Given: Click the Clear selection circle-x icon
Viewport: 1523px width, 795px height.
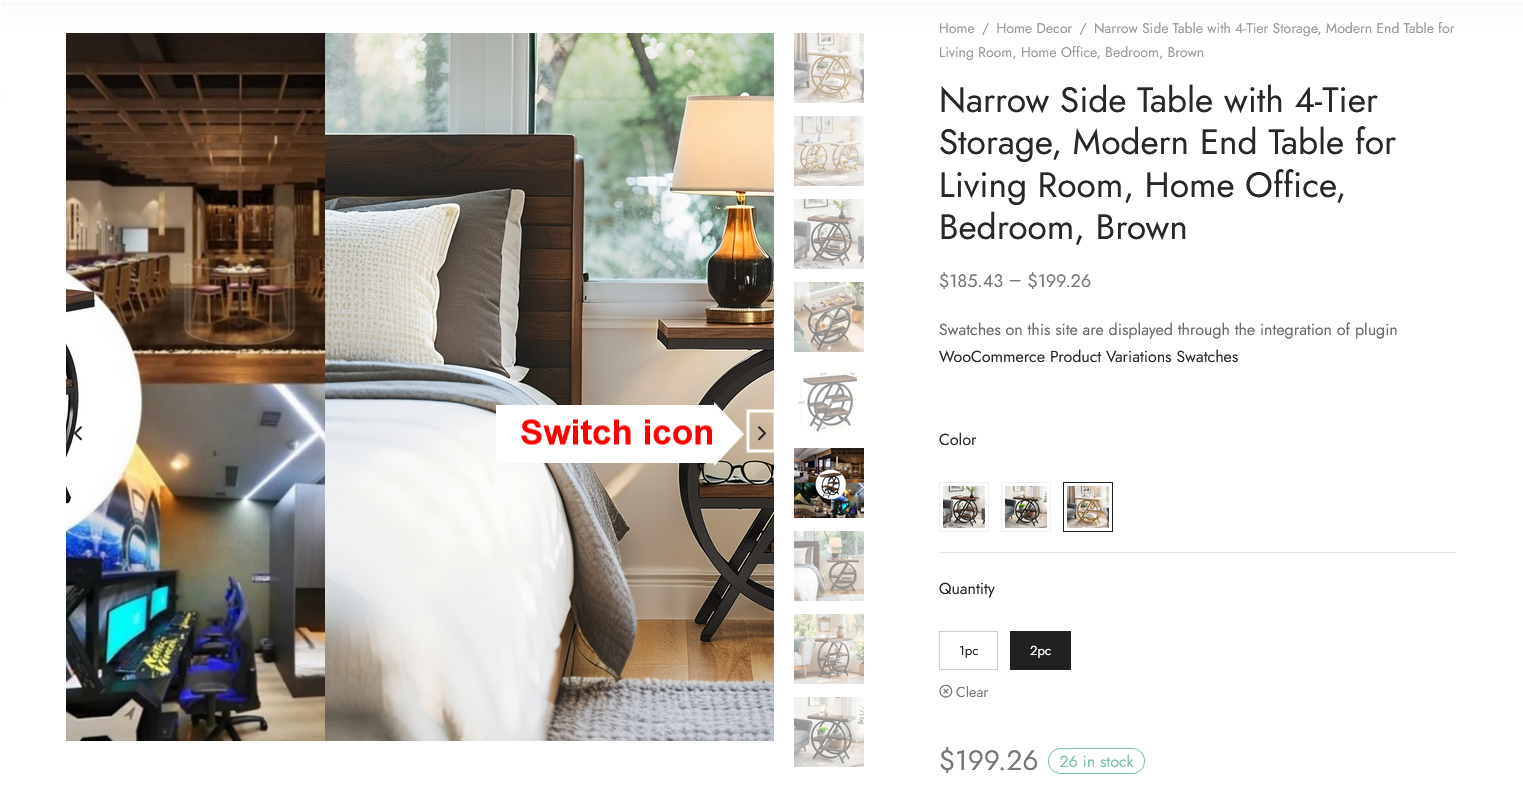Looking at the screenshot, I should point(945,691).
